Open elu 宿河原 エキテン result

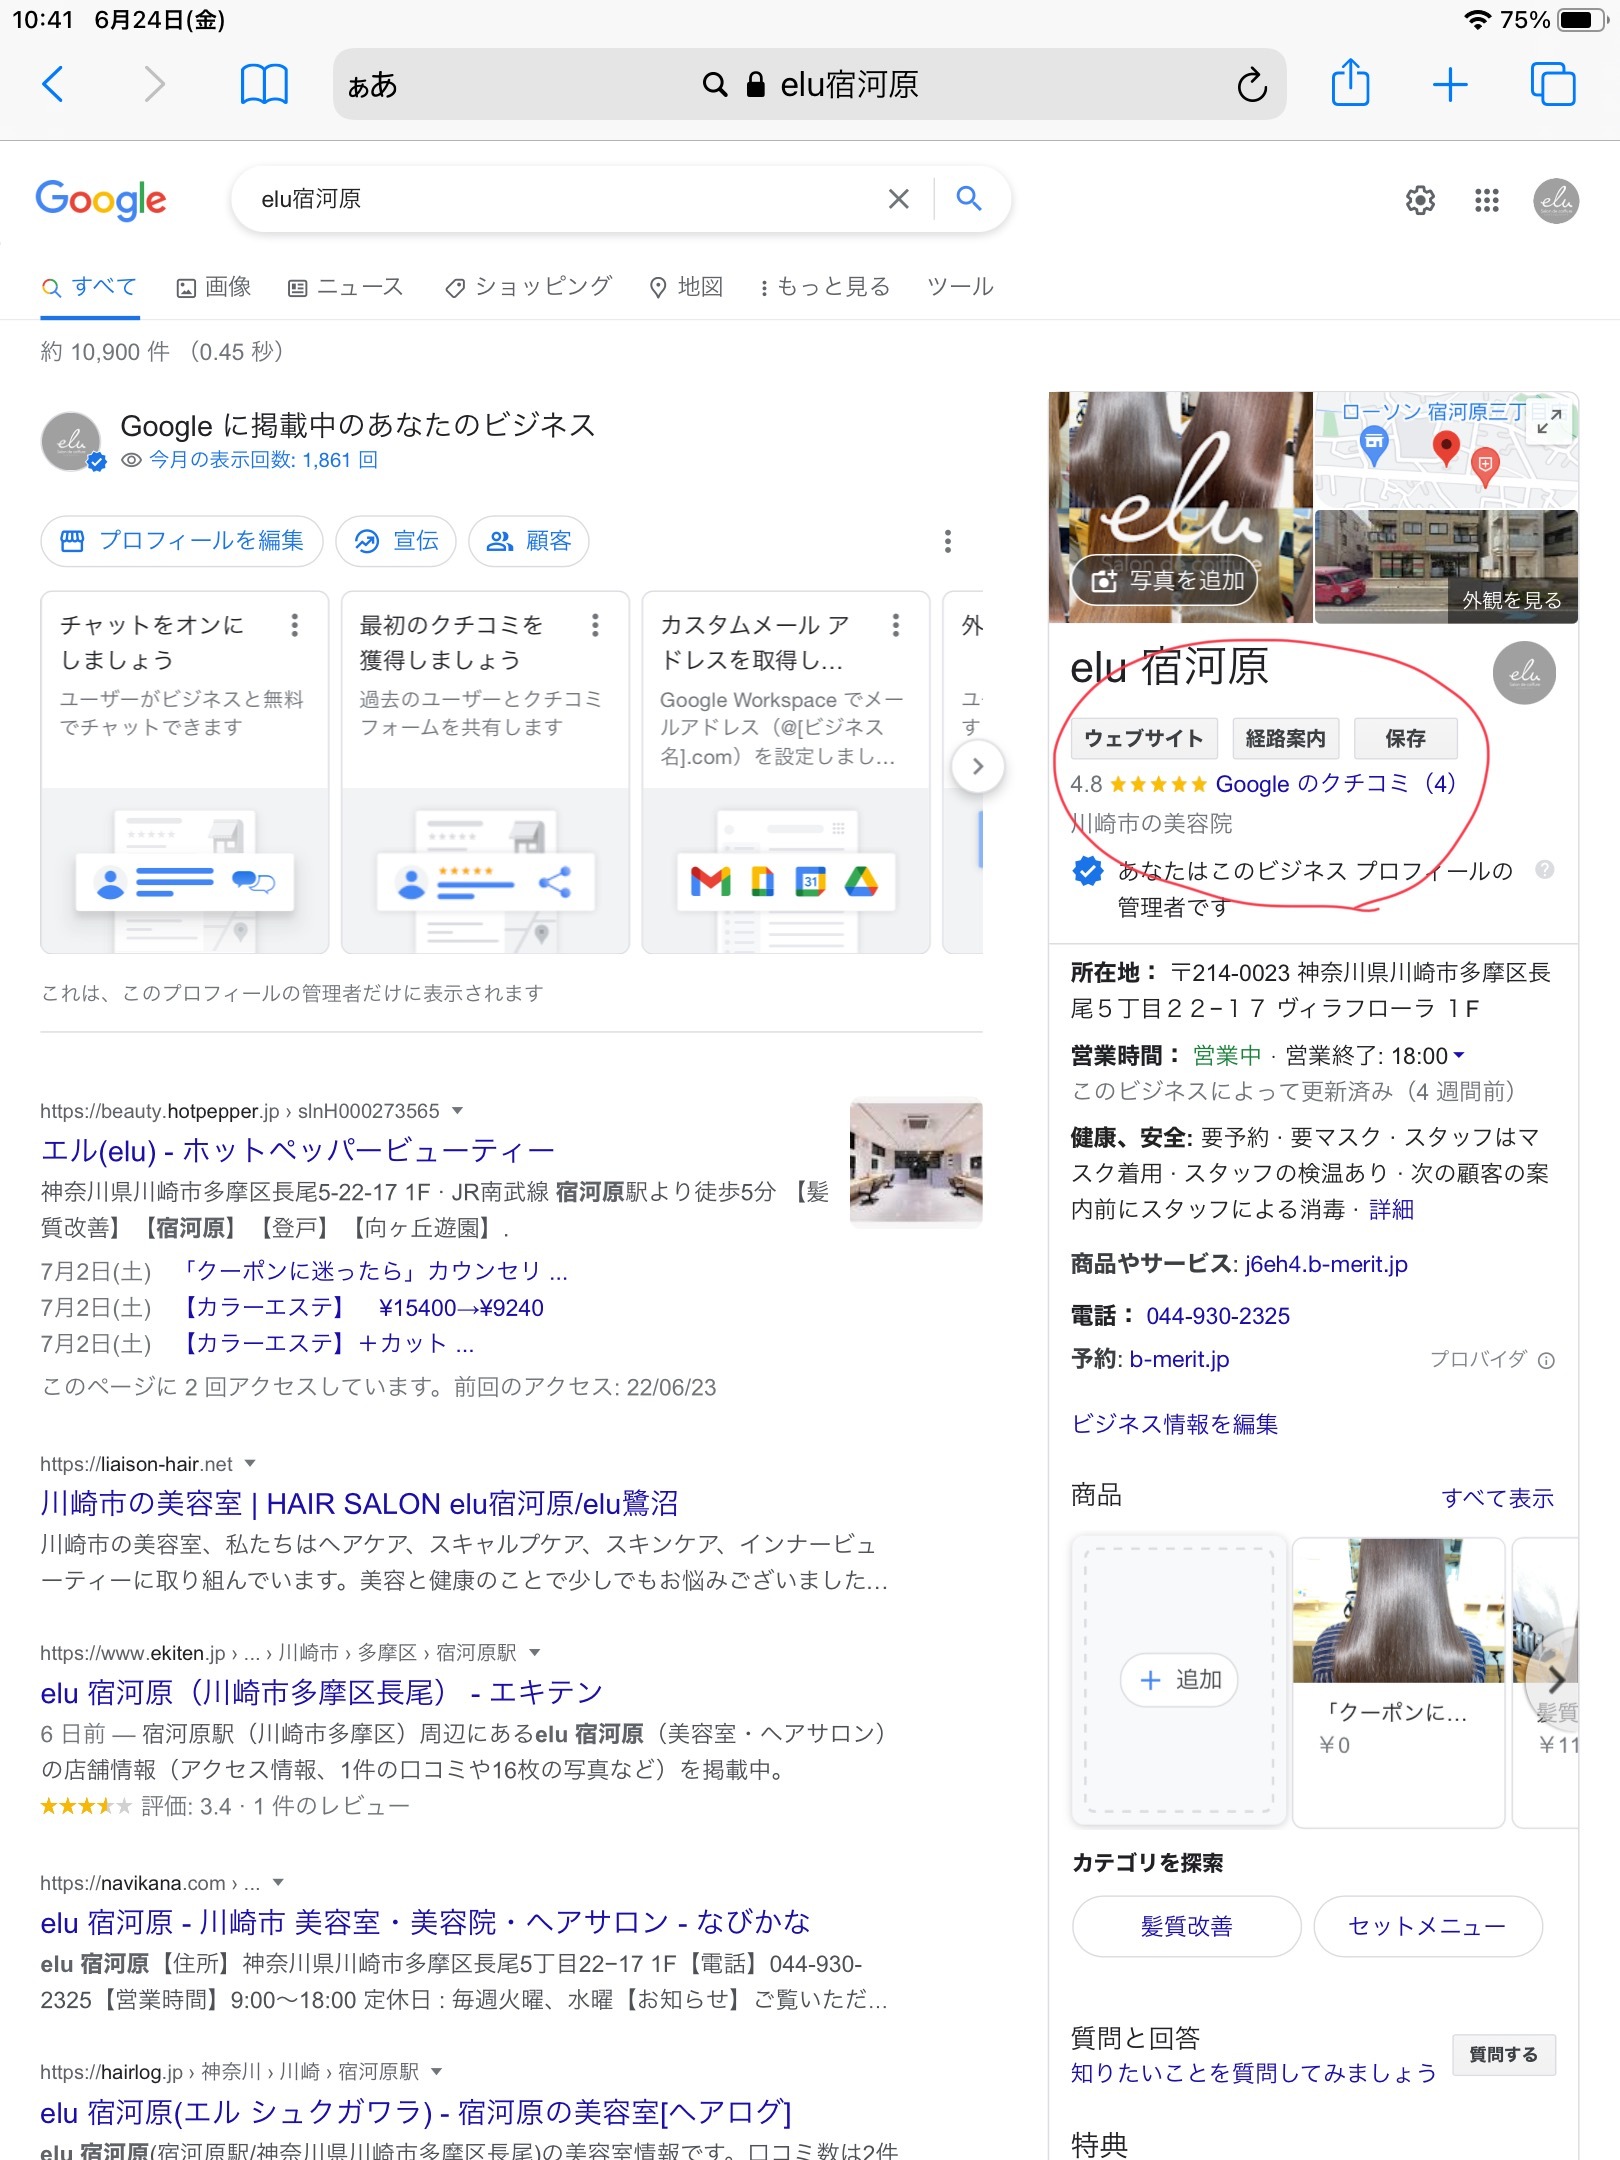(x=321, y=1692)
